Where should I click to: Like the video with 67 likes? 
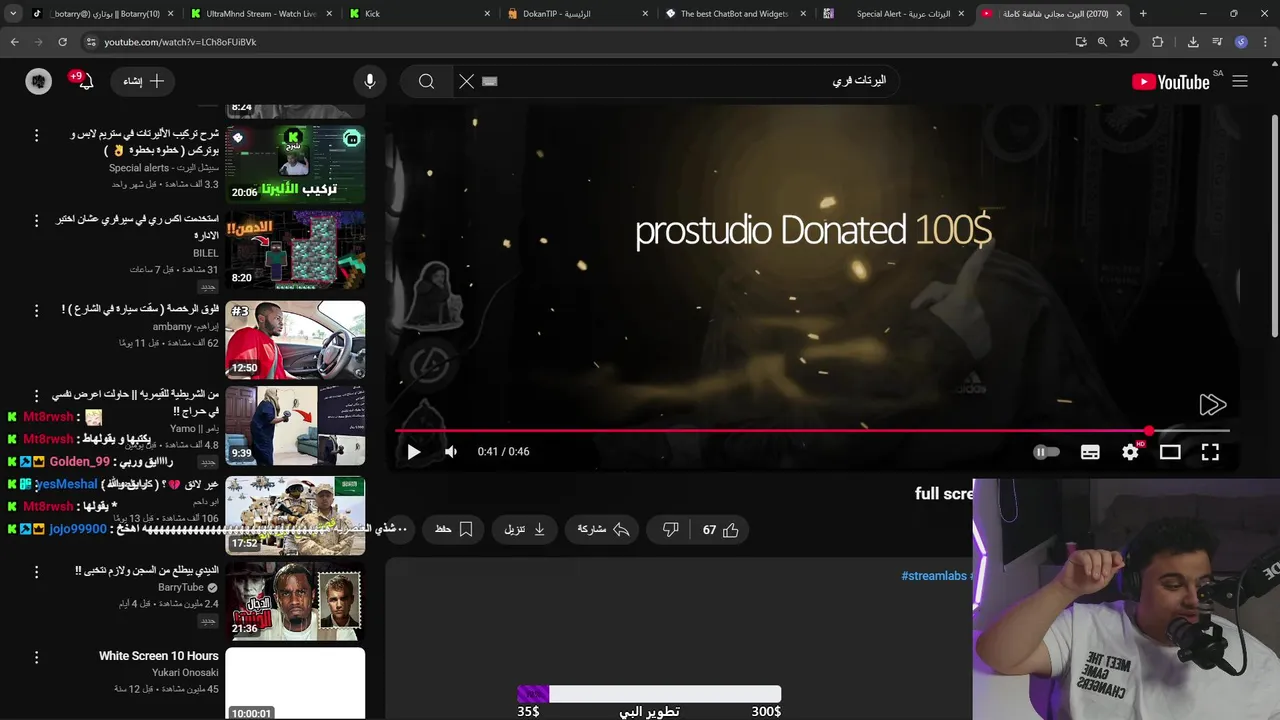point(720,529)
